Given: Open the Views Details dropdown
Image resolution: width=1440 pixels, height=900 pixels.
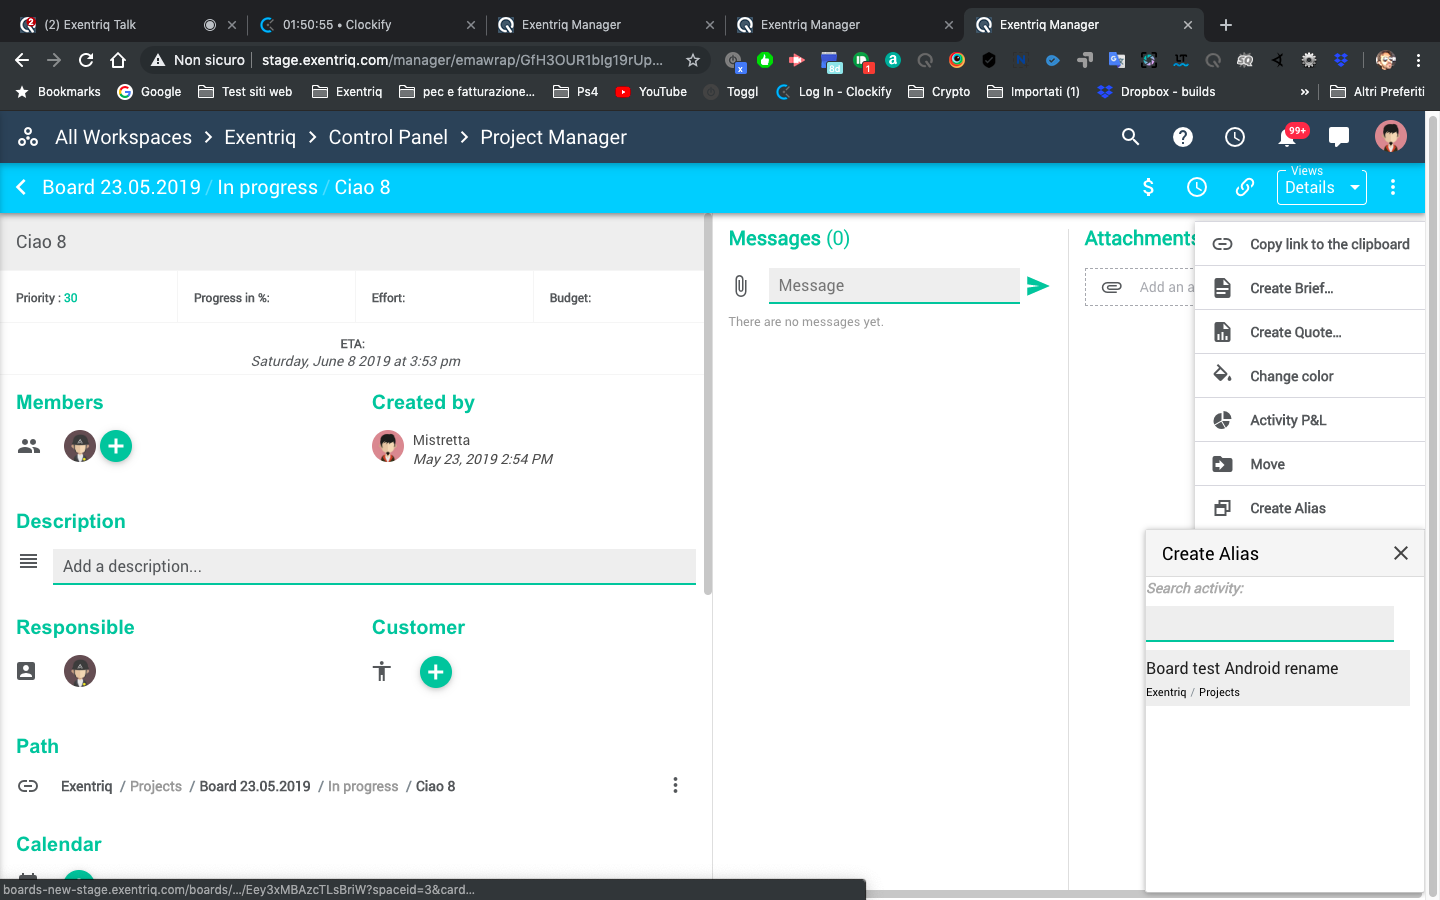Looking at the screenshot, I should (x=1321, y=187).
